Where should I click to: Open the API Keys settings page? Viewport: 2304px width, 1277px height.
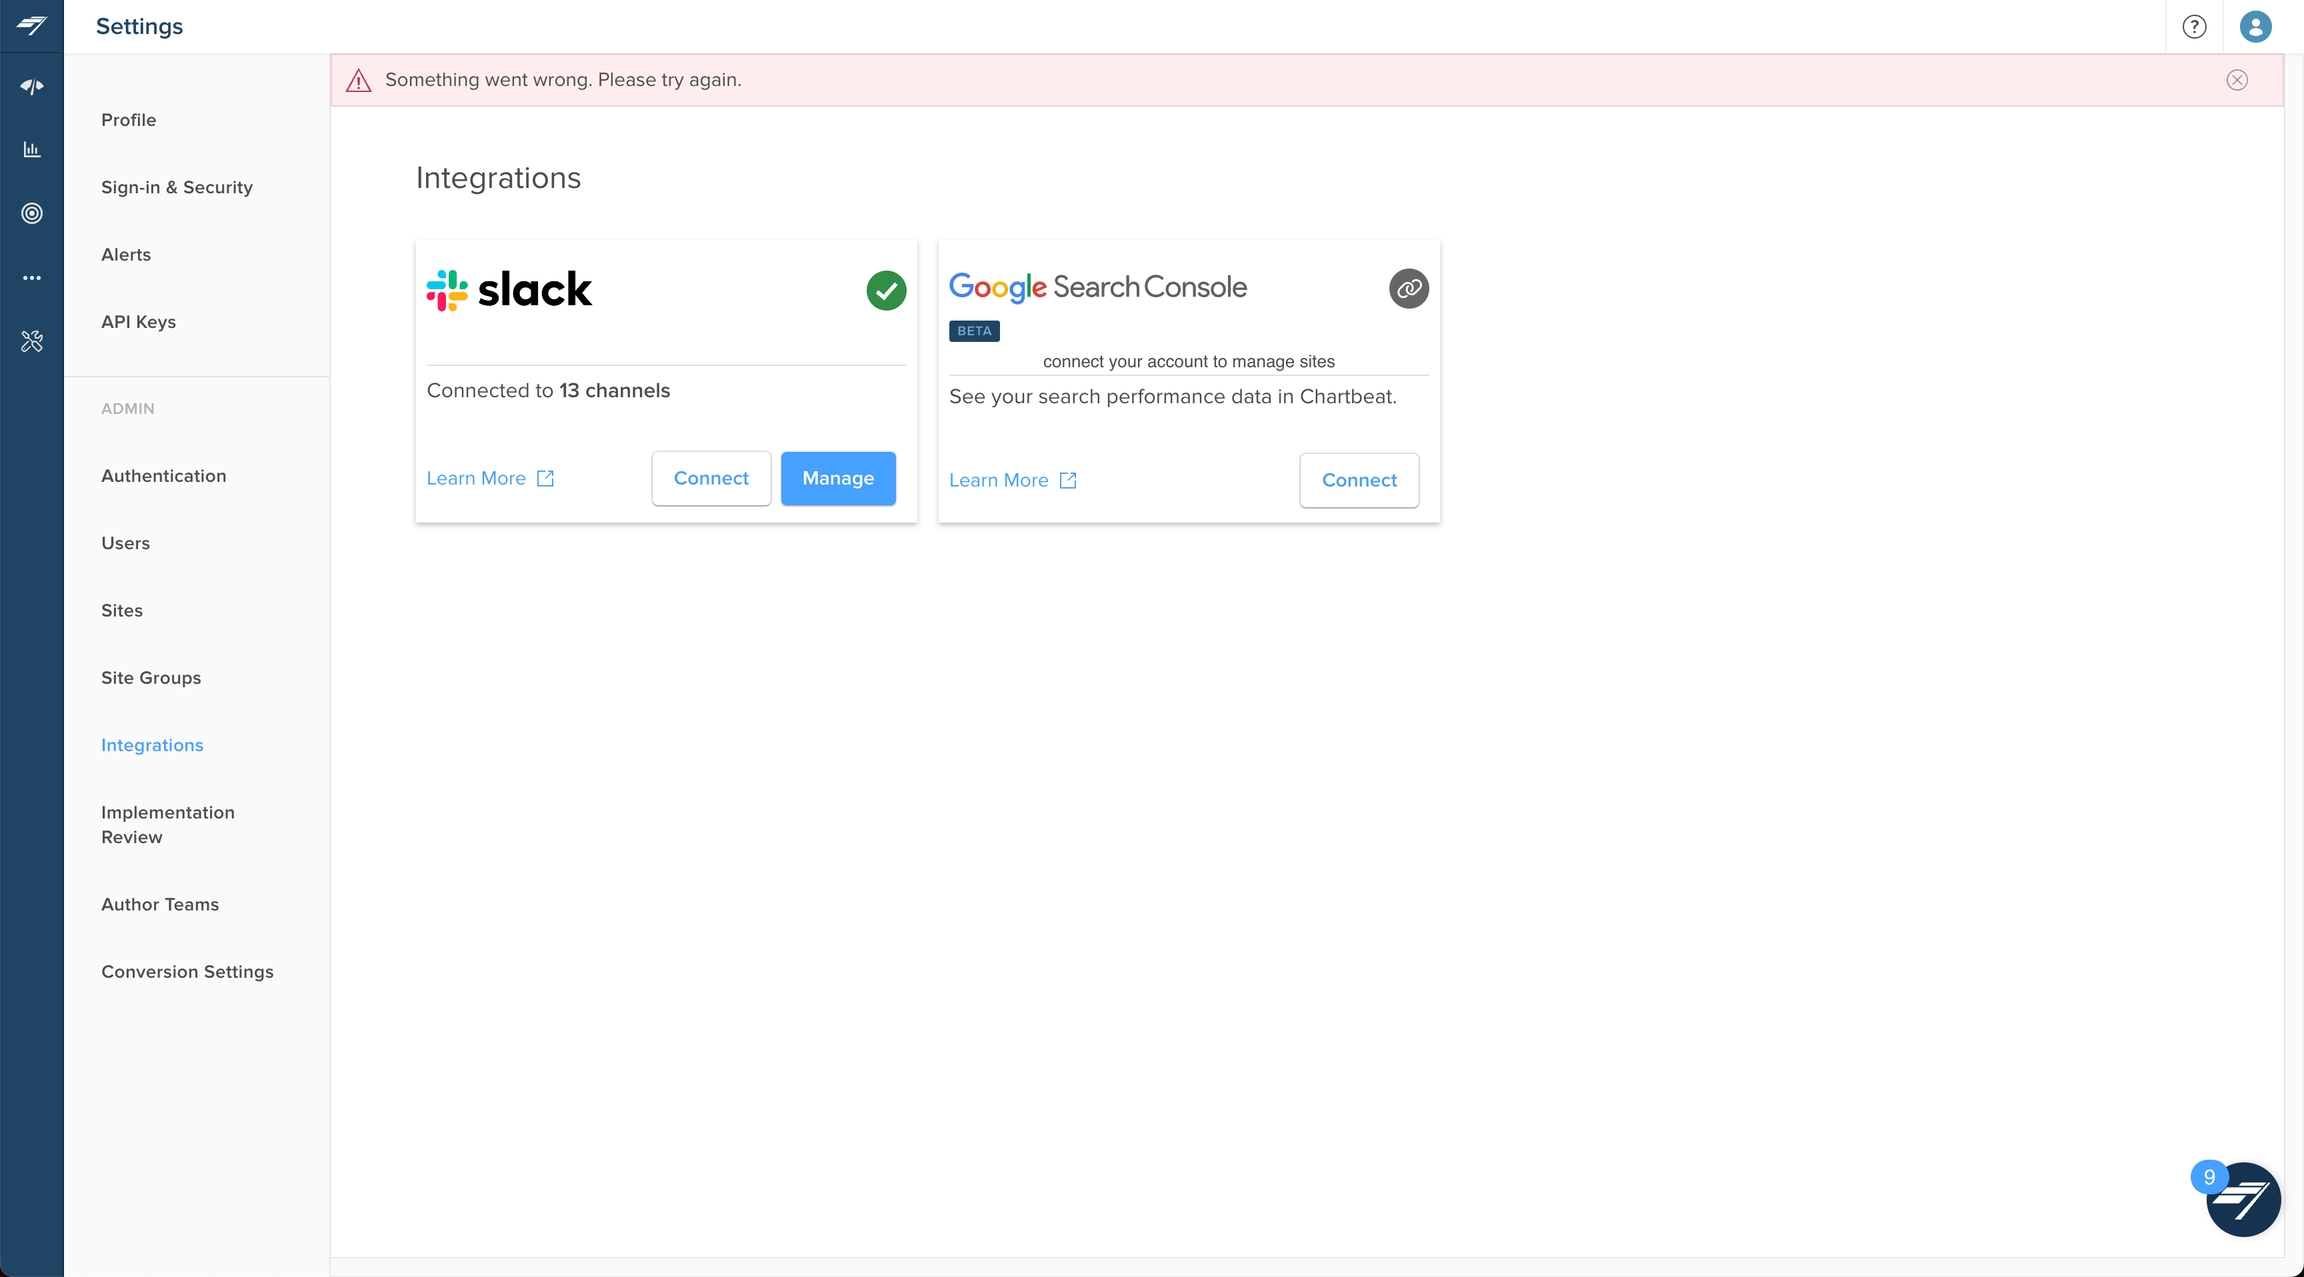pyautogui.click(x=138, y=322)
